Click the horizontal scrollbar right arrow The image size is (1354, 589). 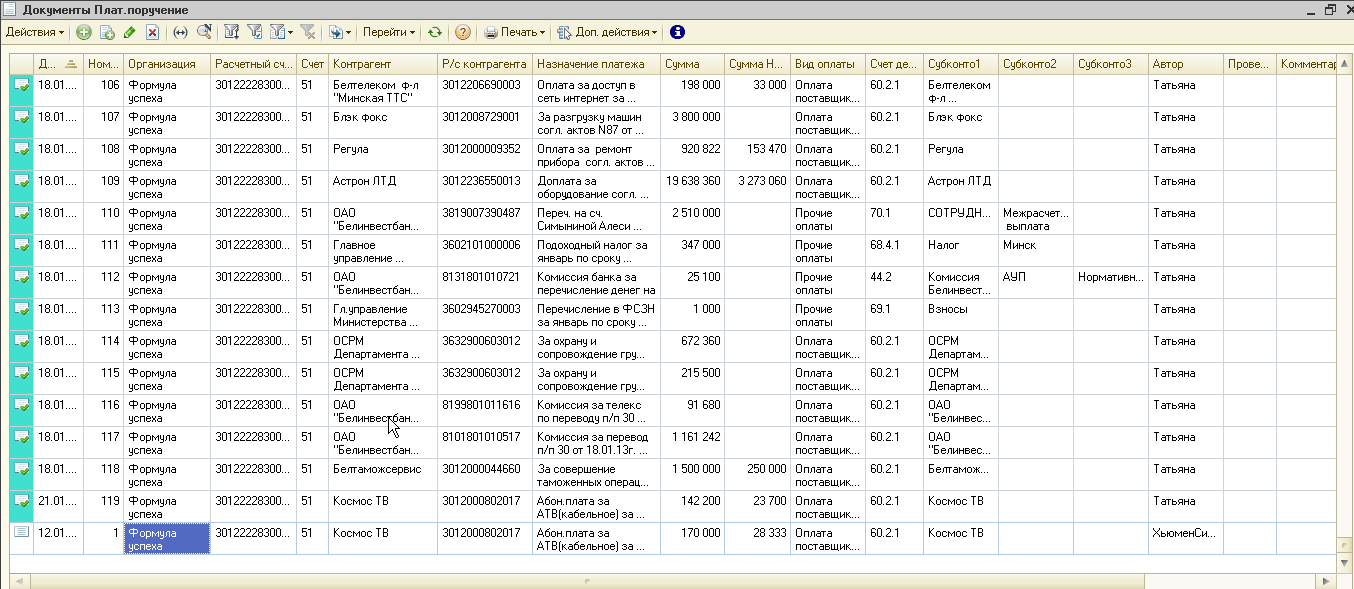(x=1326, y=581)
